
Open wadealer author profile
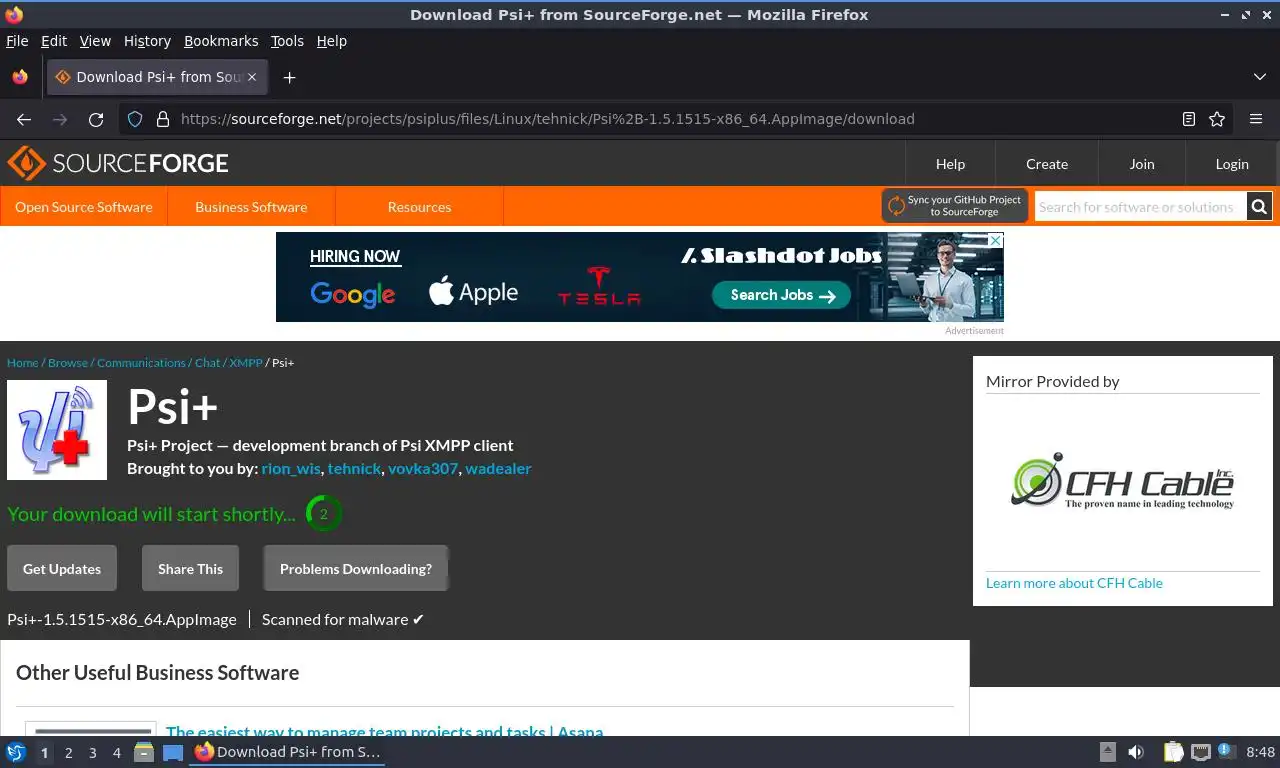pos(498,468)
